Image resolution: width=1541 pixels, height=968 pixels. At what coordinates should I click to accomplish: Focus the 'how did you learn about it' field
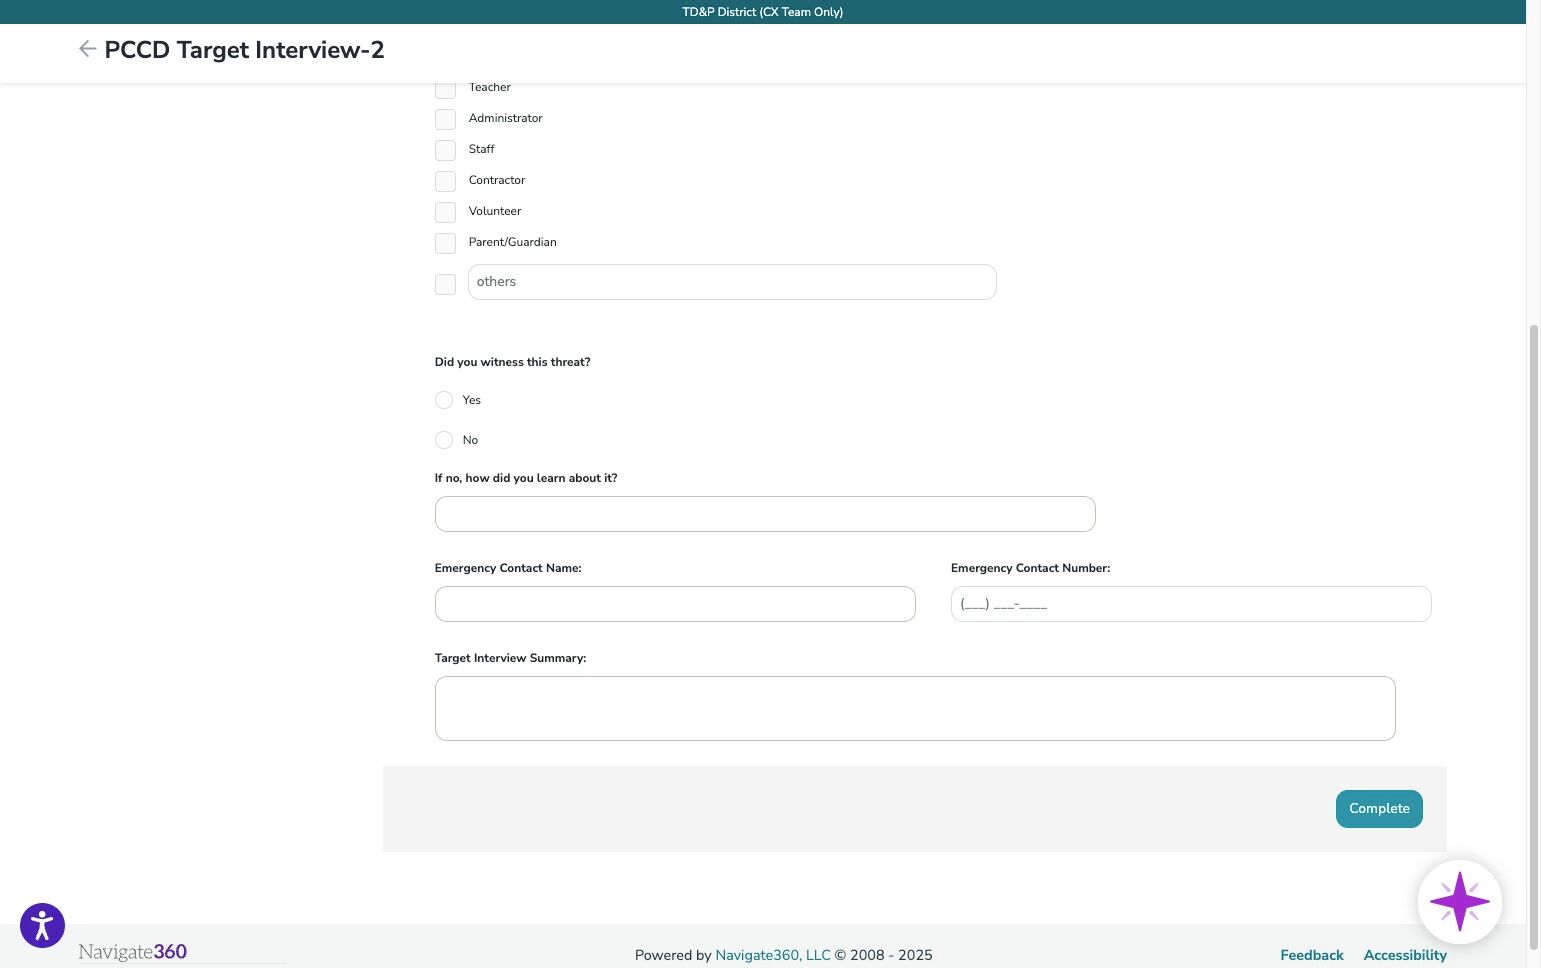click(765, 514)
